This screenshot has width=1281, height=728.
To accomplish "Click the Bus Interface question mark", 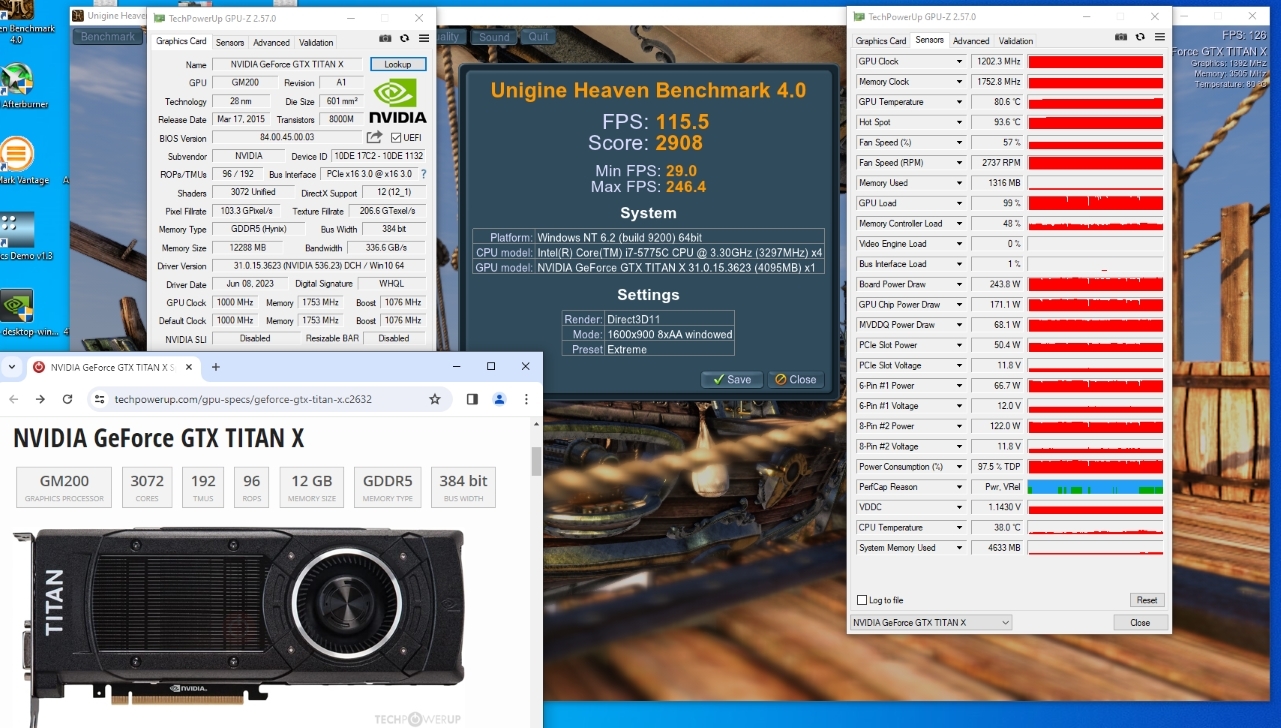I will click(x=423, y=174).
